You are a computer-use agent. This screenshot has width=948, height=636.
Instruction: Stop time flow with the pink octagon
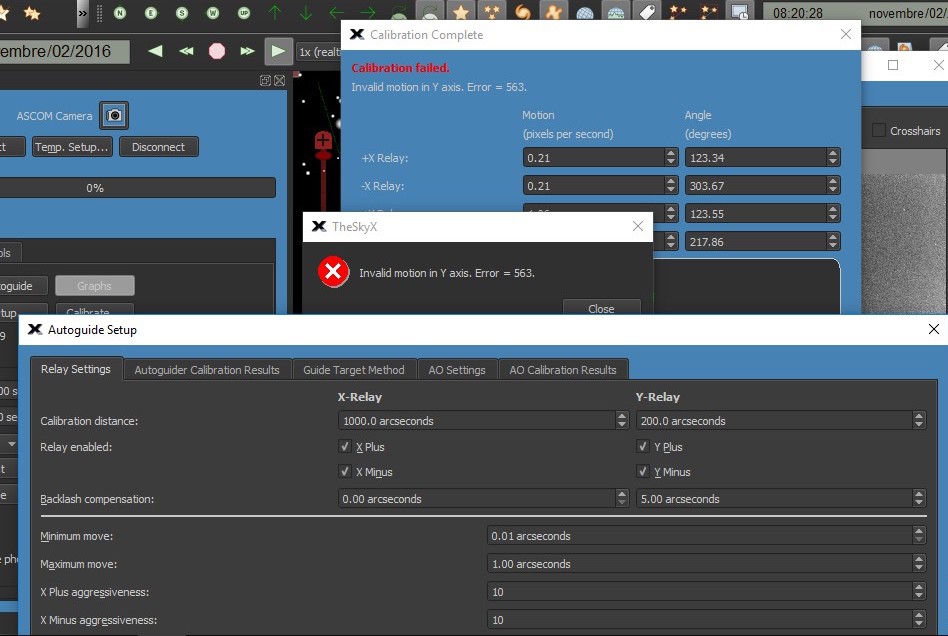pyautogui.click(x=217, y=51)
